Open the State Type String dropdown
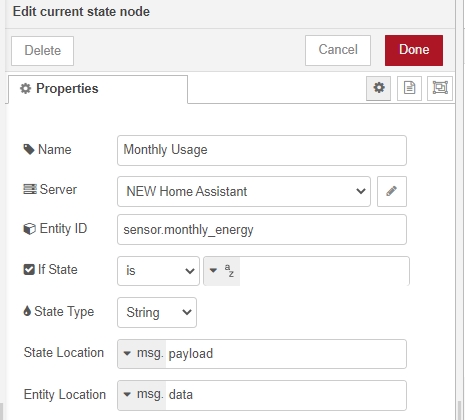Viewport: 465px width, 420px height. (157, 312)
